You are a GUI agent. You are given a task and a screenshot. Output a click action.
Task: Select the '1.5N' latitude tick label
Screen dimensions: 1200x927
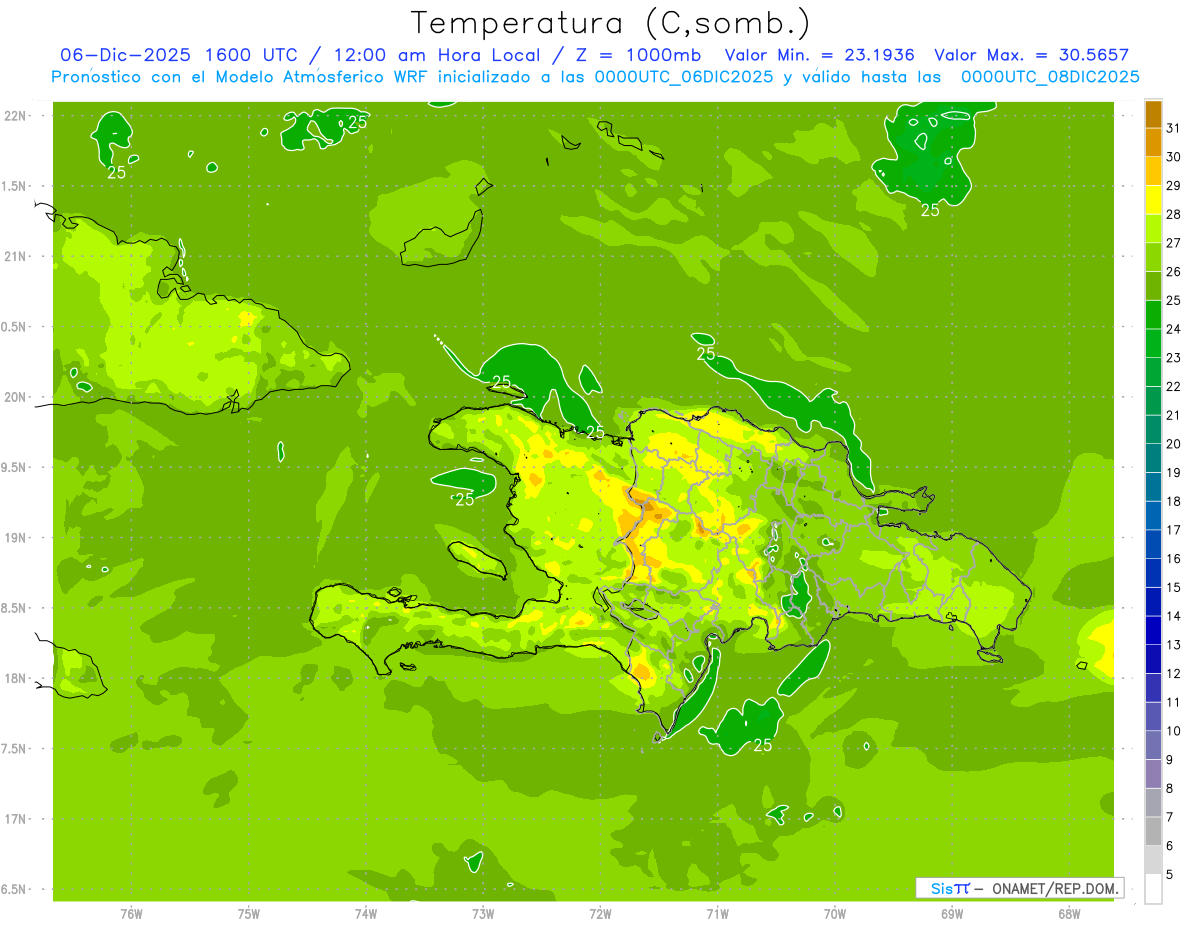pos(15,186)
